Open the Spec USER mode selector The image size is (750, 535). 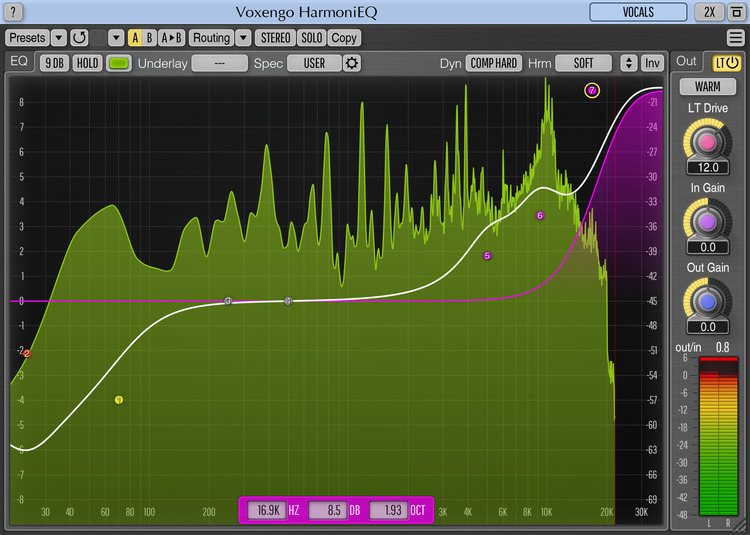(314, 63)
